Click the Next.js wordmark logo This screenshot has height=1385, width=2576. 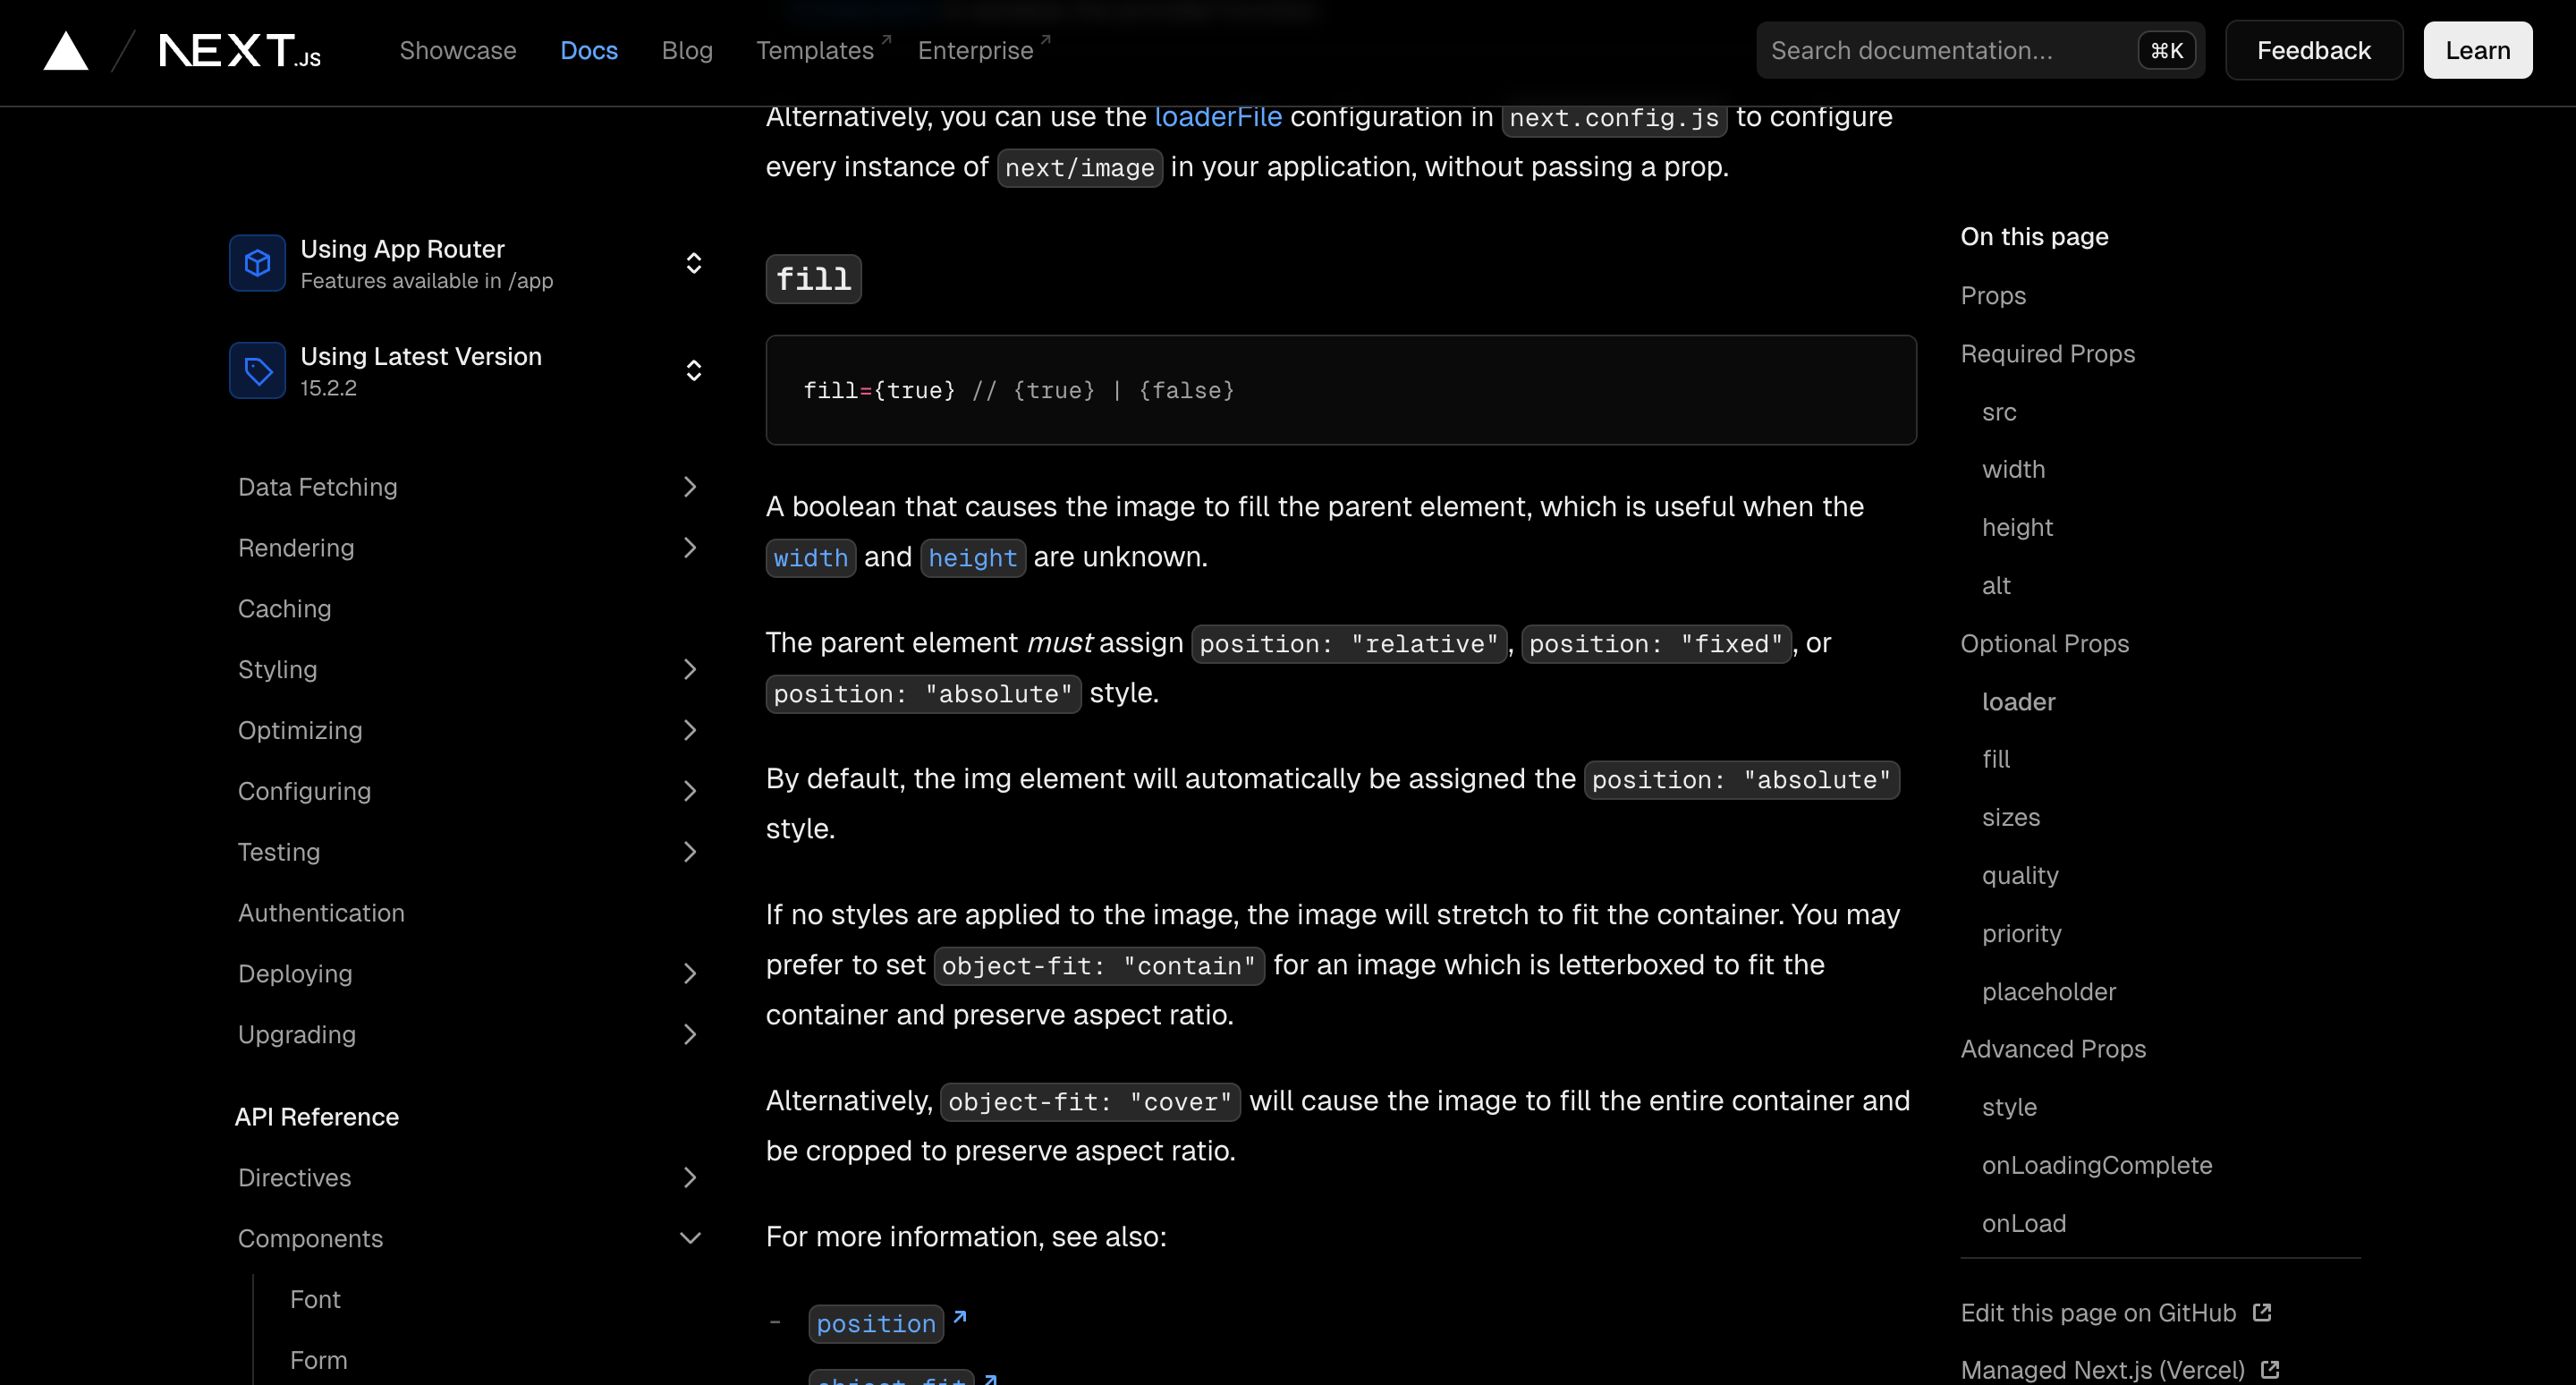240,51
